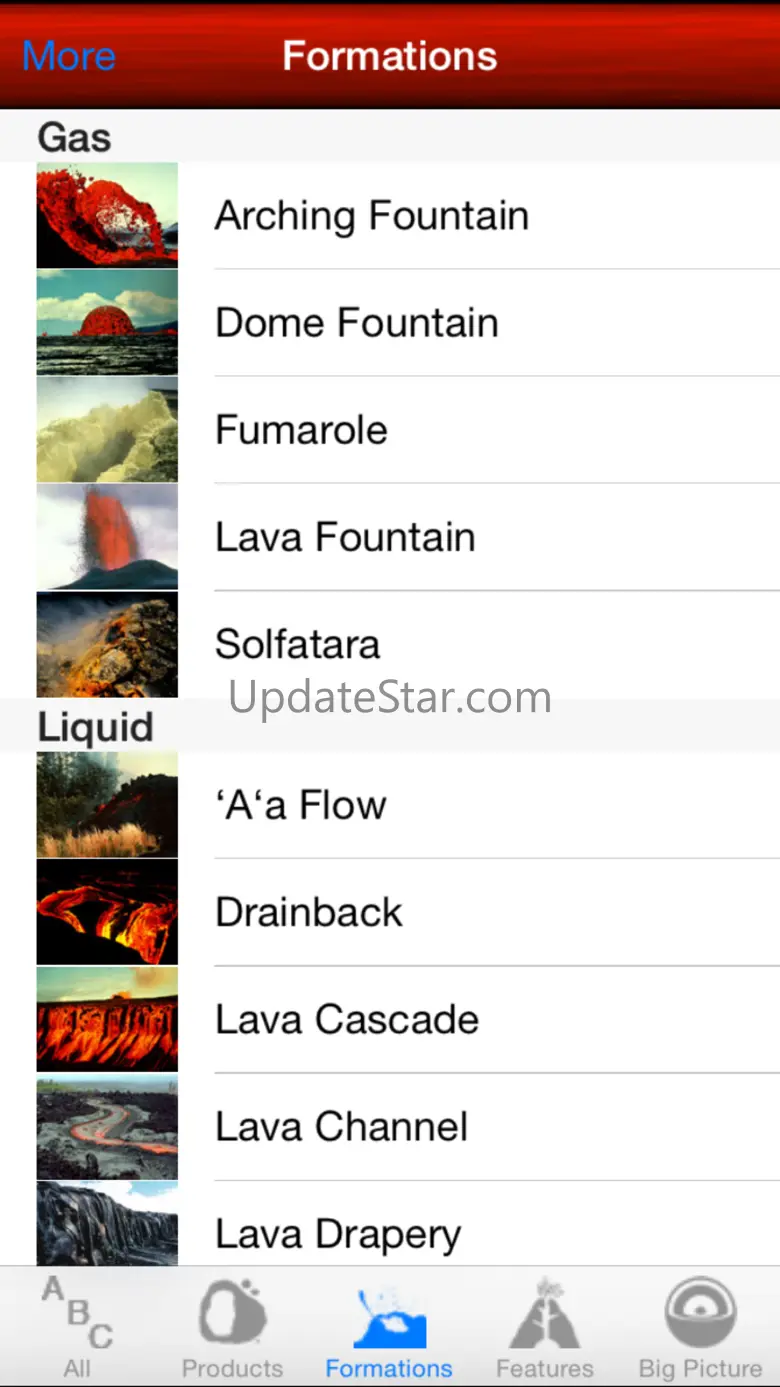This screenshot has width=780, height=1387.
Task: Select the Formations volcano tab icon
Action: (x=389, y=1313)
